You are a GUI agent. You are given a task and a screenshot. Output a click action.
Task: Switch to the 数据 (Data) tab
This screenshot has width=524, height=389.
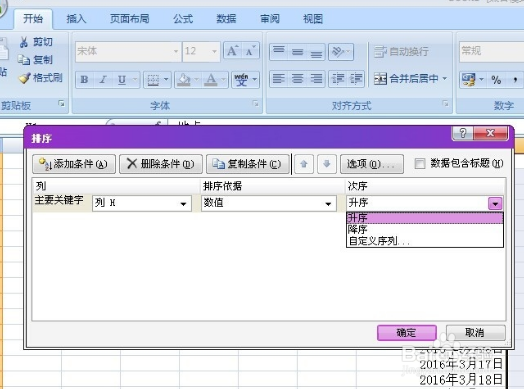coord(226,18)
